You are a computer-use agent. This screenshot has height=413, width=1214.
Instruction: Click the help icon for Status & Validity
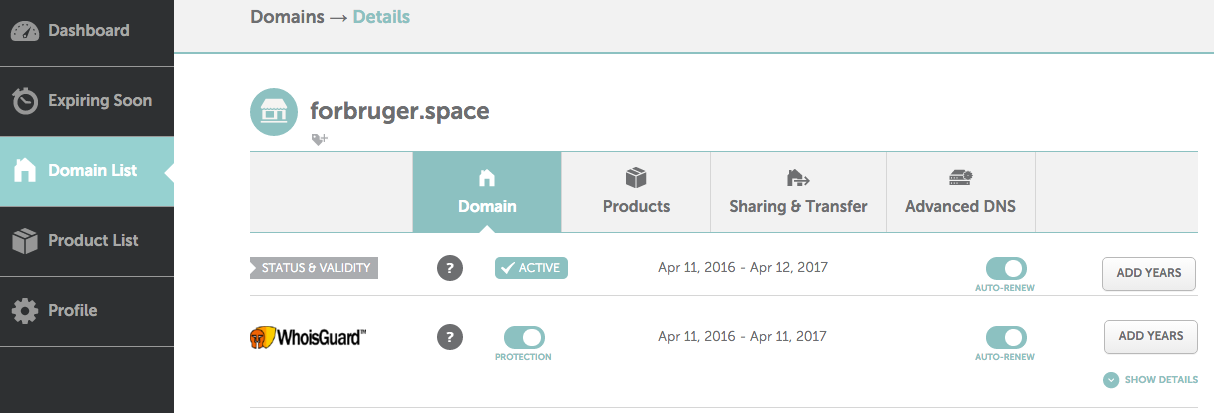450,268
